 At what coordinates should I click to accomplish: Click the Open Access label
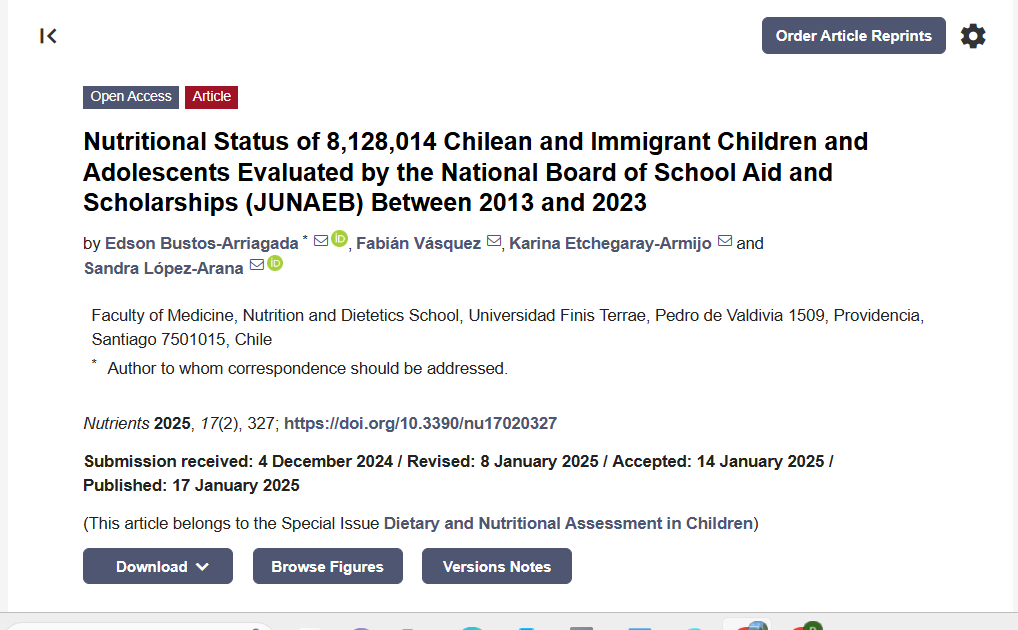pyautogui.click(x=131, y=97)
